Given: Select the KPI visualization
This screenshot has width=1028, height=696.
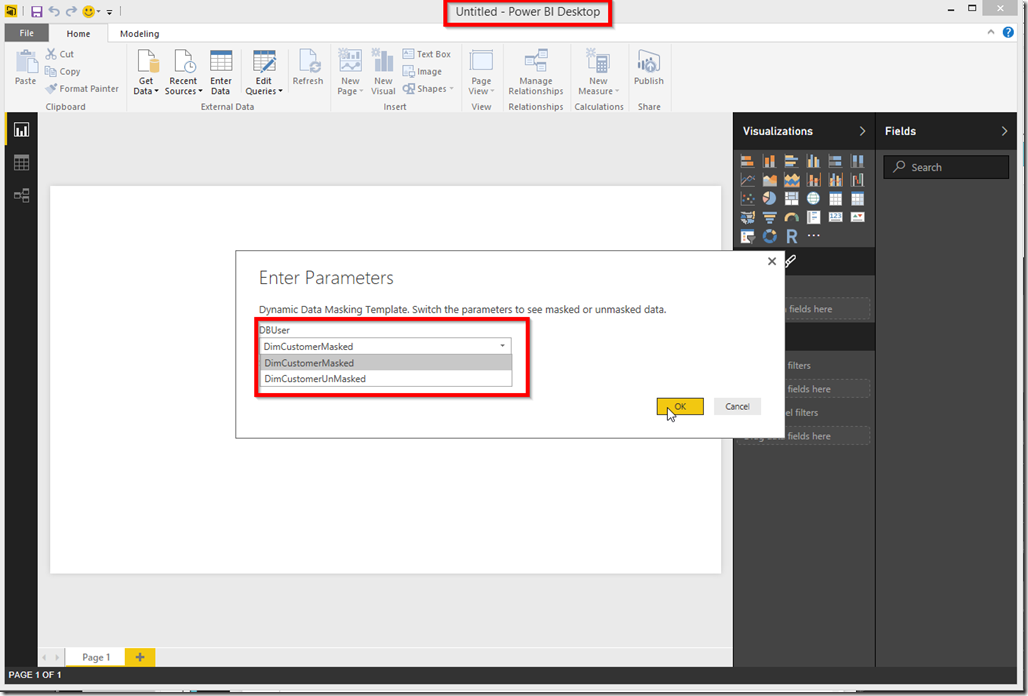Looking at the screenshot, I should pyautogui.click(x=858, y=217).
